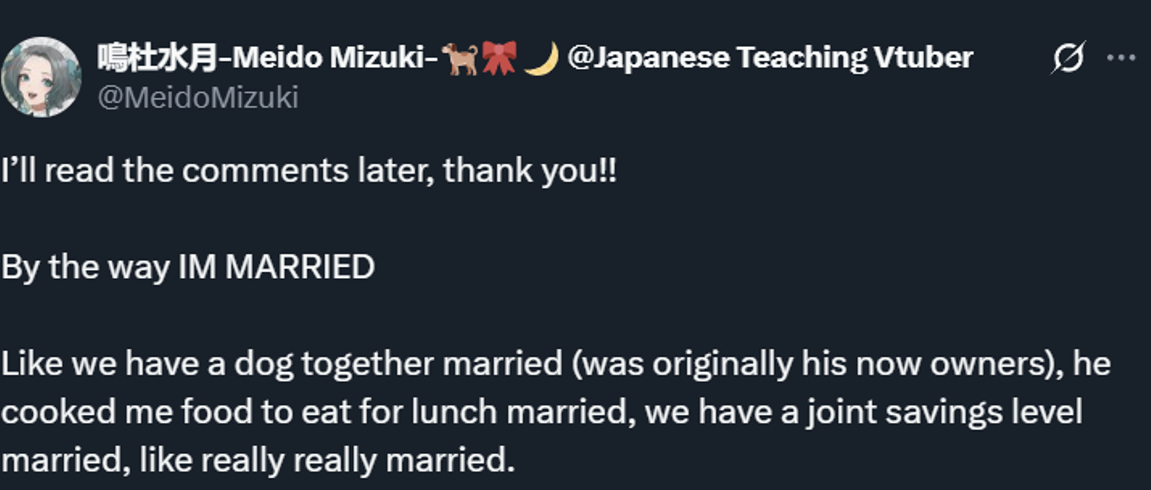Viewport: 1151px width, 490px height.
Task: Click the dog emoji in display name
Action: (459, 58)
